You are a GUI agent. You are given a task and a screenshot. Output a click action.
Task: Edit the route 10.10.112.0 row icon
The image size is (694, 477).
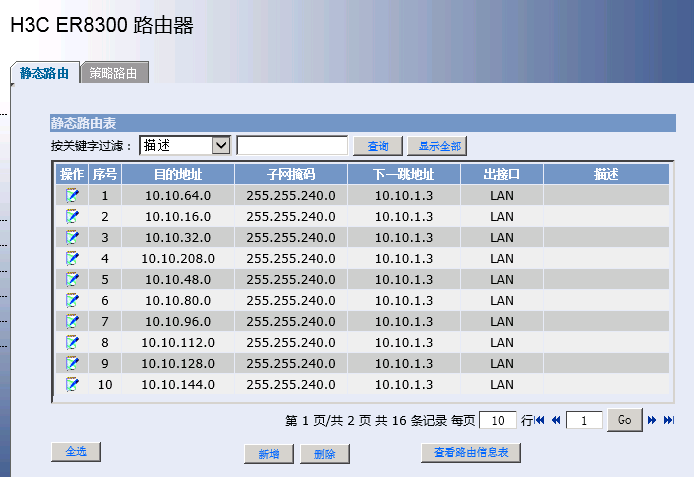click(72, 342)
